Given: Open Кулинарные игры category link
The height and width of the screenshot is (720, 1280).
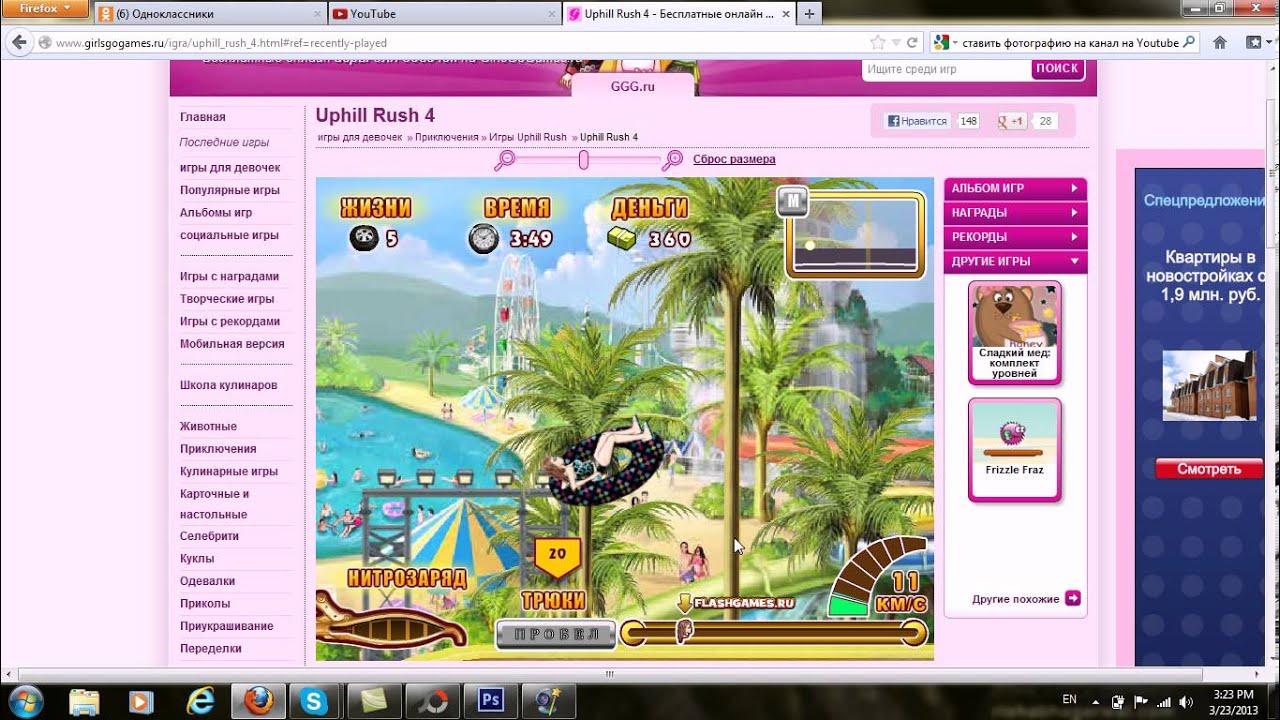Looking at the screenshot, I should 229,471.
